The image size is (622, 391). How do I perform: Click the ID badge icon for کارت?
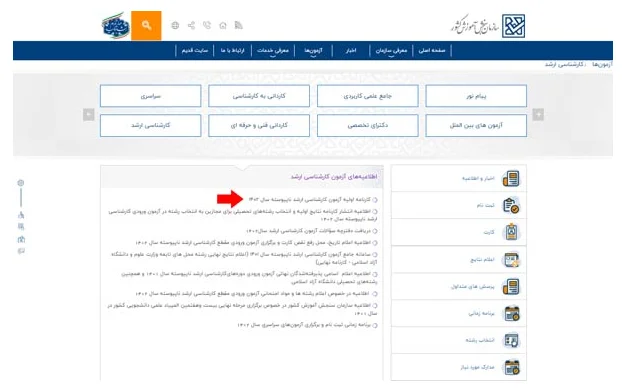[x=511, y=232]
